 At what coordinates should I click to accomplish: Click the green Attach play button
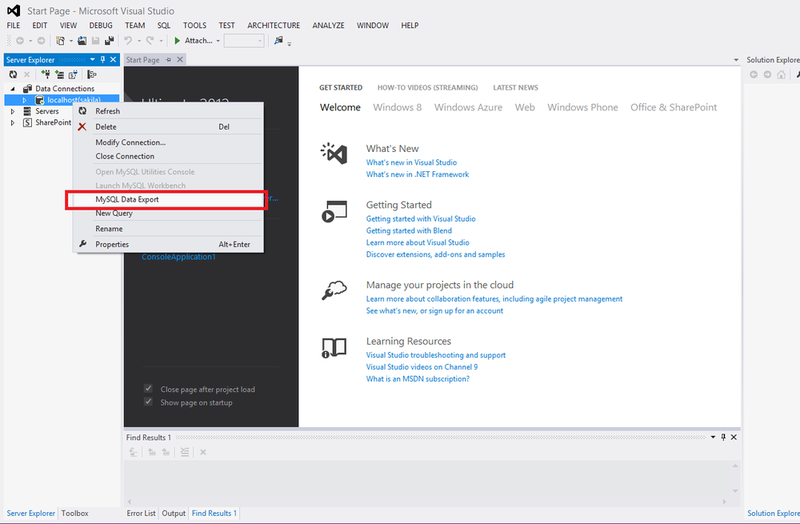coord(177,41)
